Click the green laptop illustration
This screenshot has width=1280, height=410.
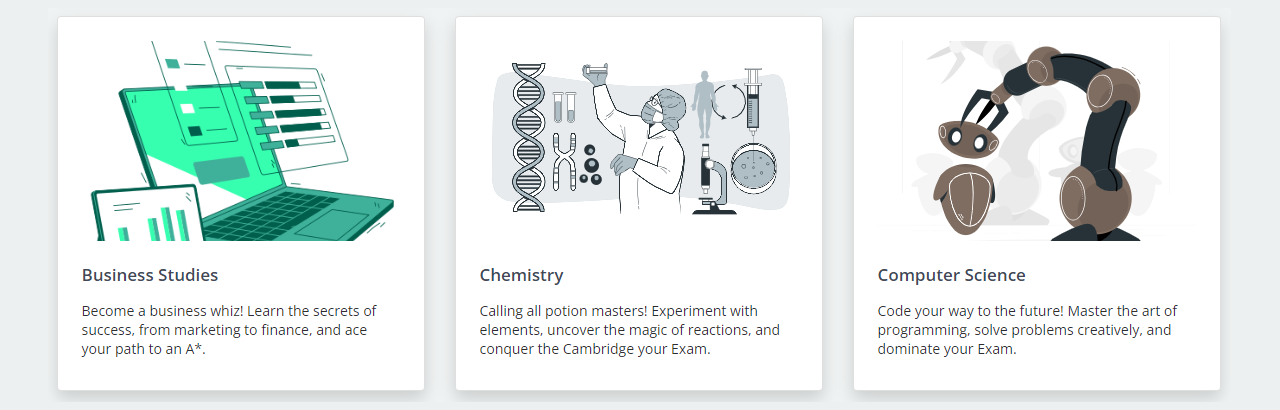(241, 141)
